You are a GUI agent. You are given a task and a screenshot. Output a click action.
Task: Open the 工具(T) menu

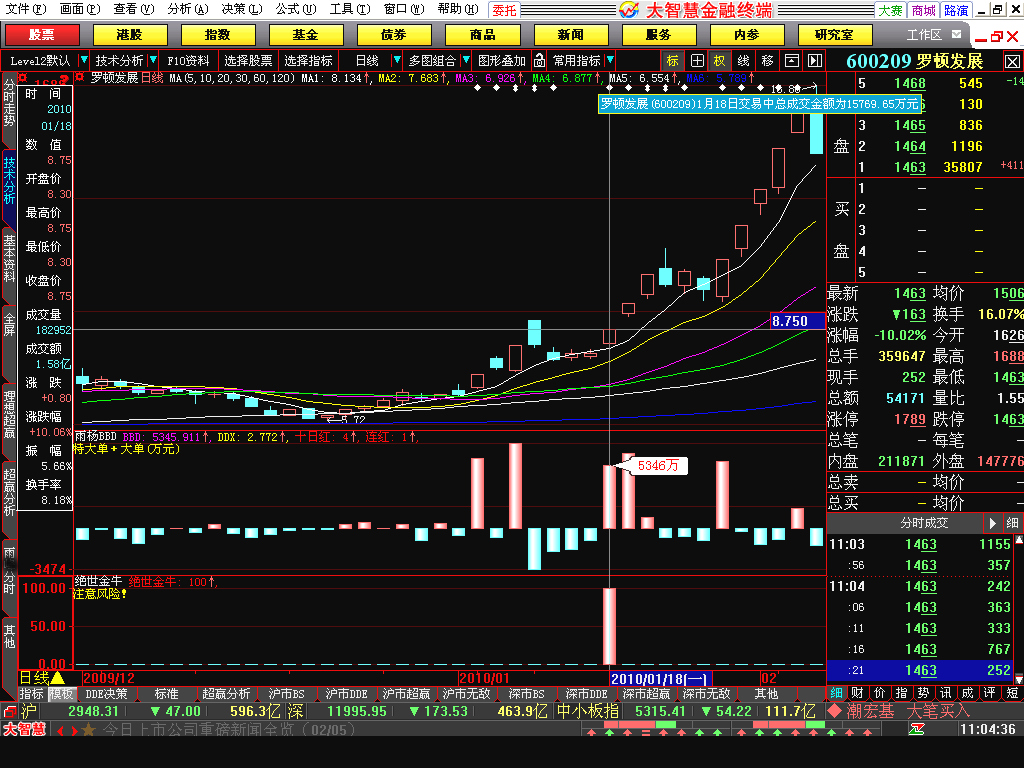tap(350, 9)
